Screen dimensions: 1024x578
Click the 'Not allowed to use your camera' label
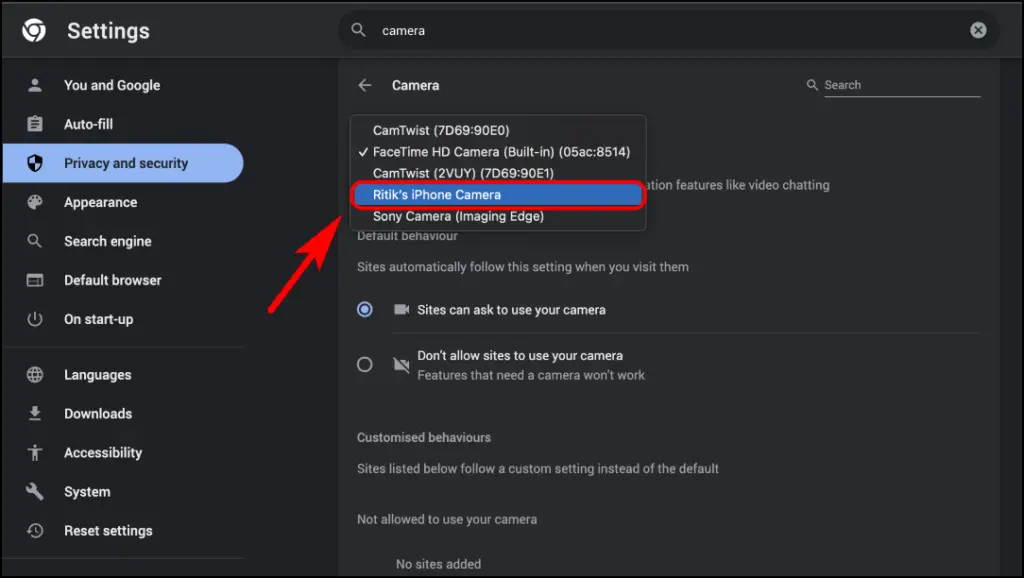click(447, 519)
